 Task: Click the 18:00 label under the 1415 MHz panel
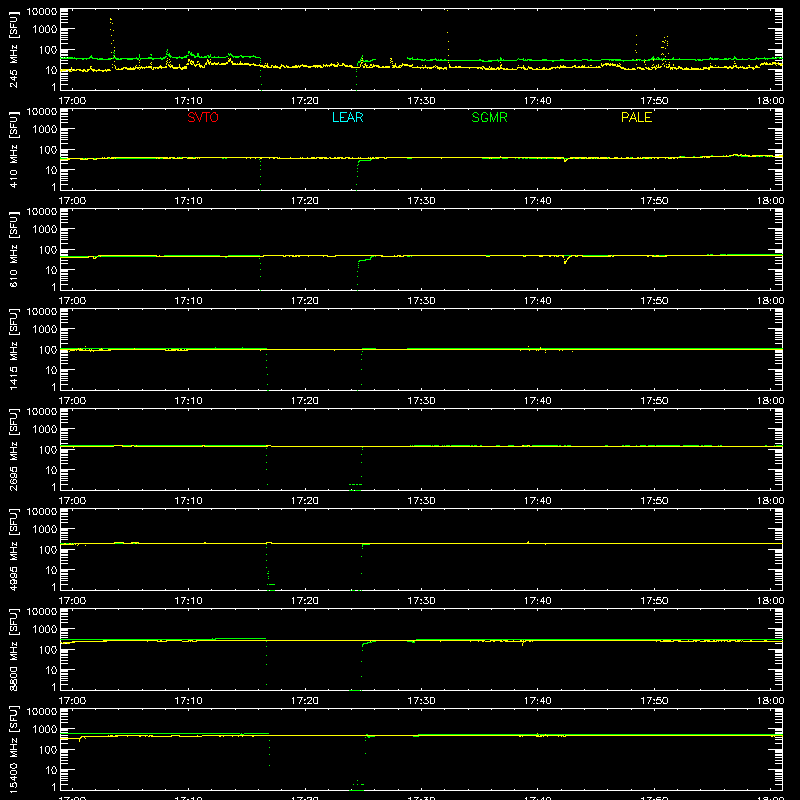click(x=770, y=401)
